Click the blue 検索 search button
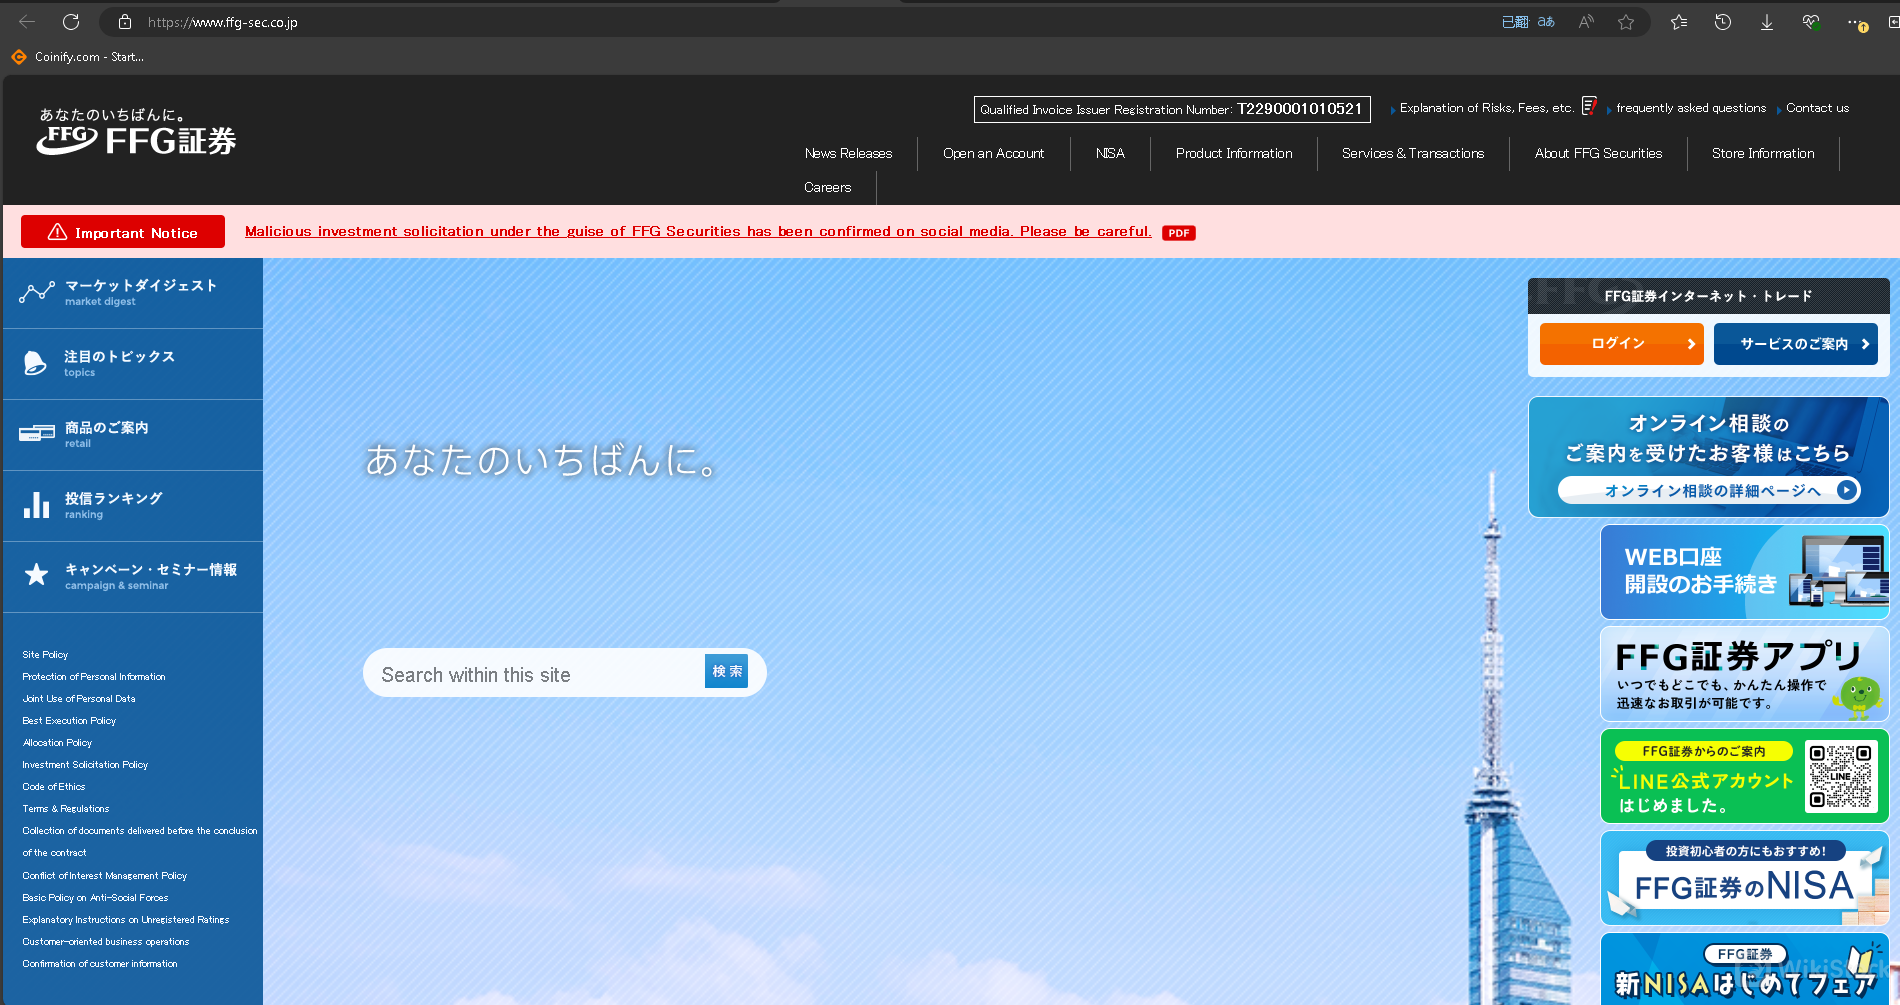Screen dimensions: 1900x1005 point(727,672)
